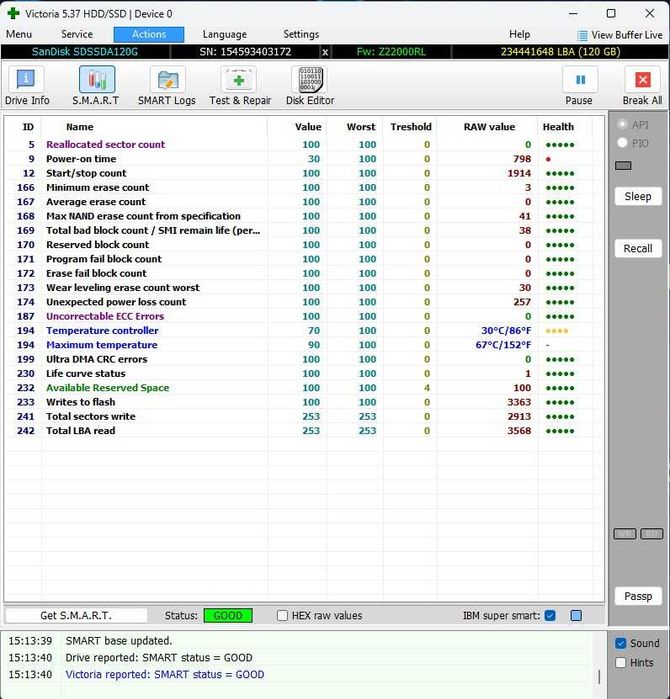Disable the Sound checkbox
The width and height of the screenshot is (670, 699).
point(621,643)
